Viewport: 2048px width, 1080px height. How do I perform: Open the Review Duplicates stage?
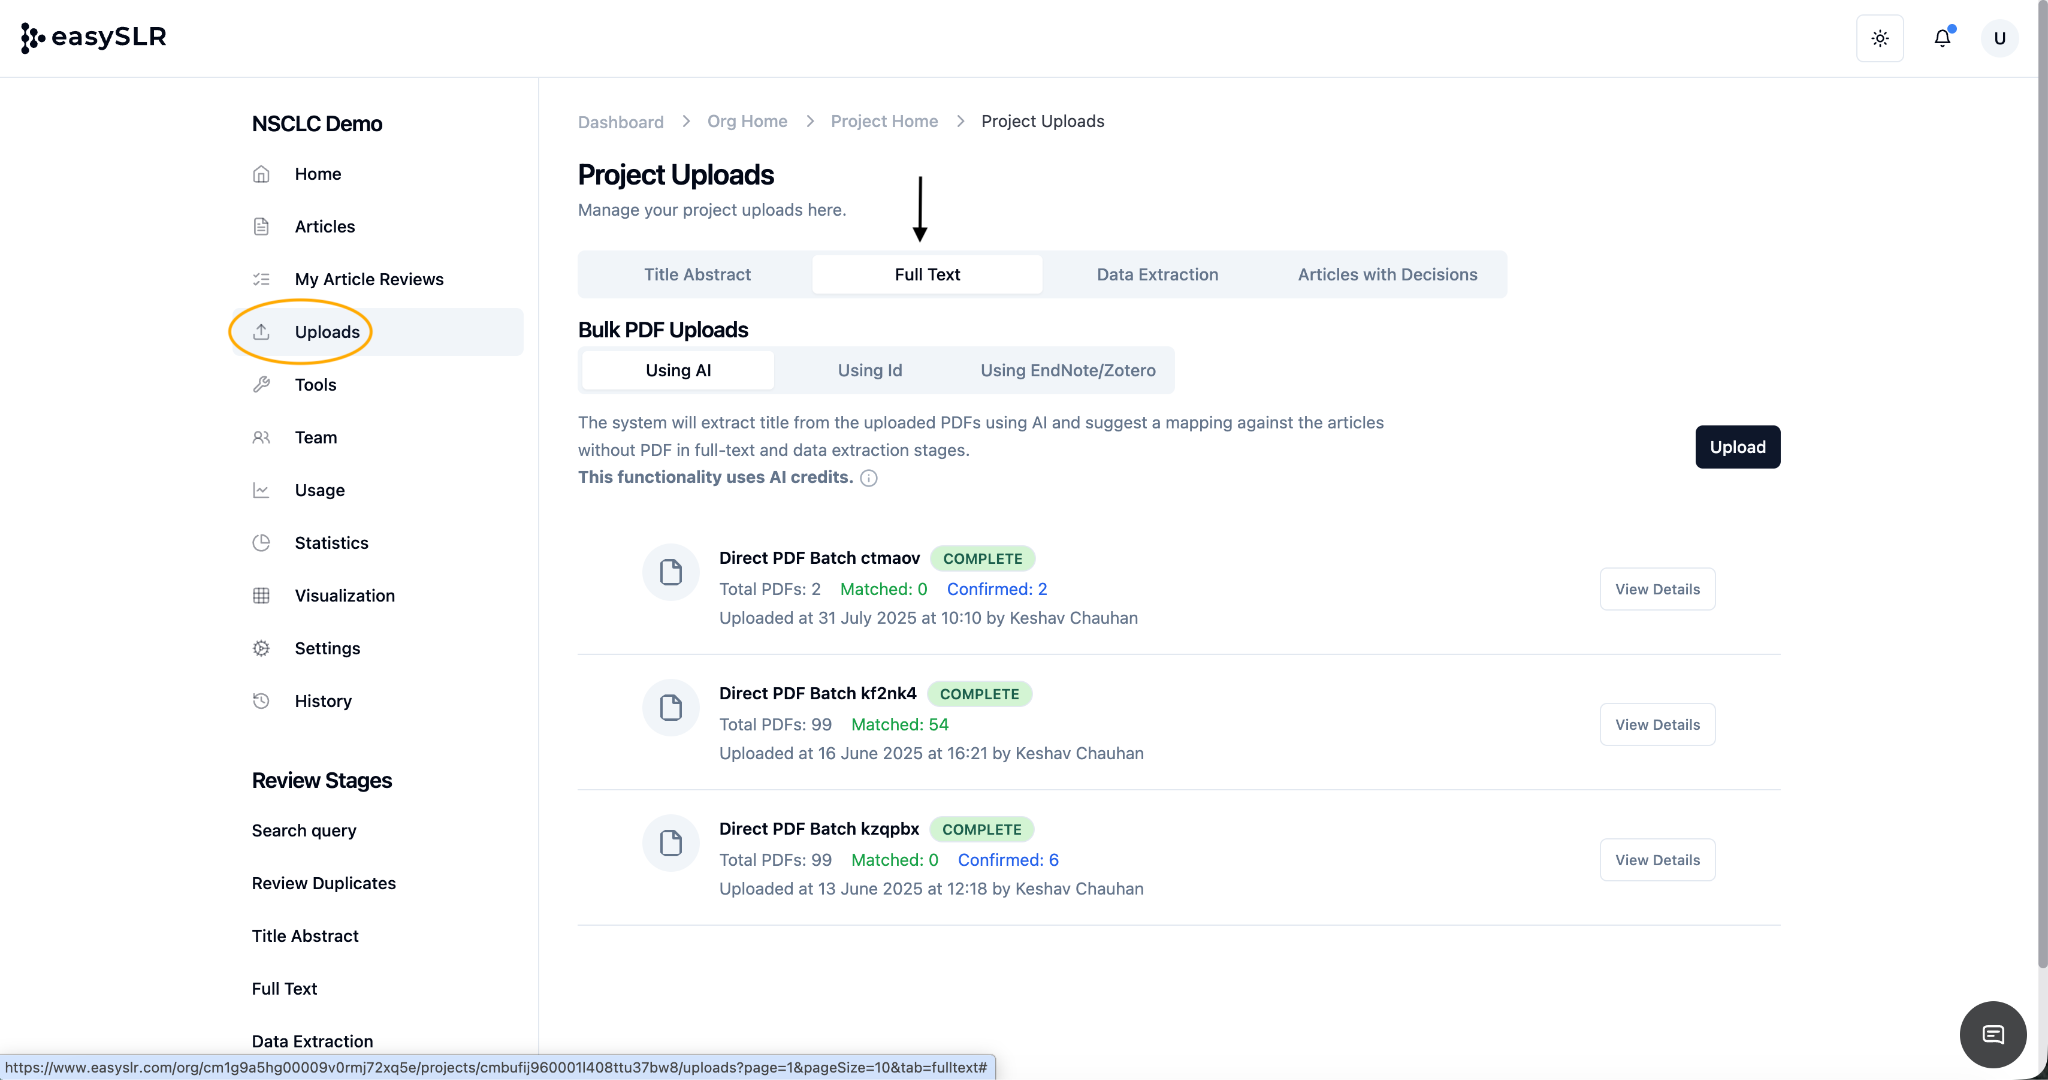coord(324,883)
